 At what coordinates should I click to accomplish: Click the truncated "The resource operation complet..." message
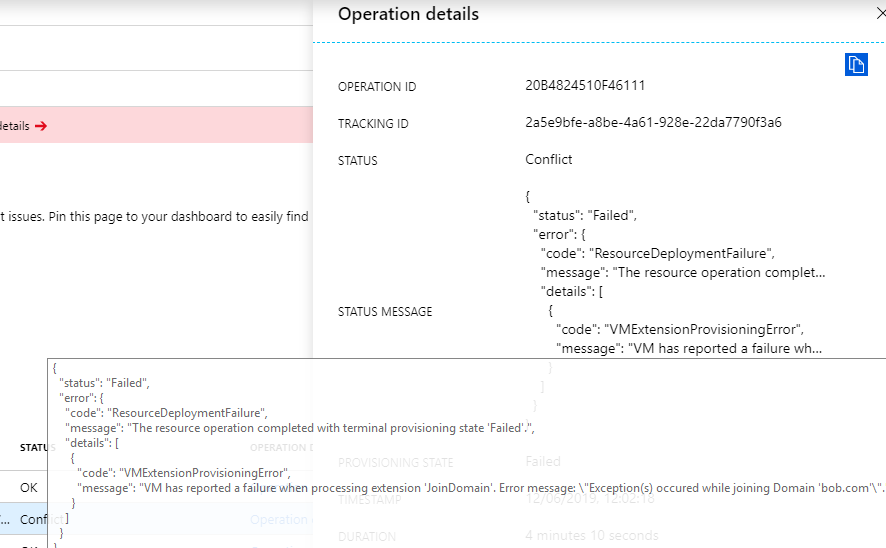[683, 272]
